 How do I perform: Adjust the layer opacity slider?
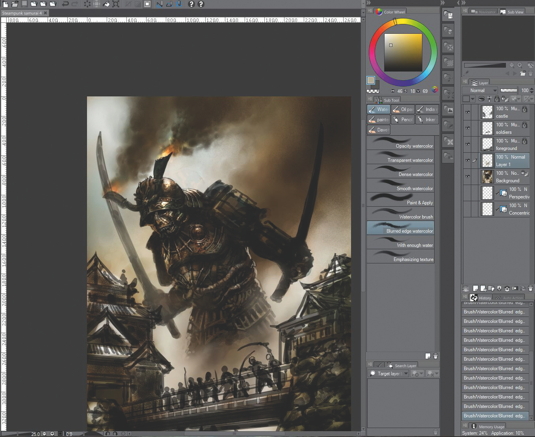[x=508, y=90]
